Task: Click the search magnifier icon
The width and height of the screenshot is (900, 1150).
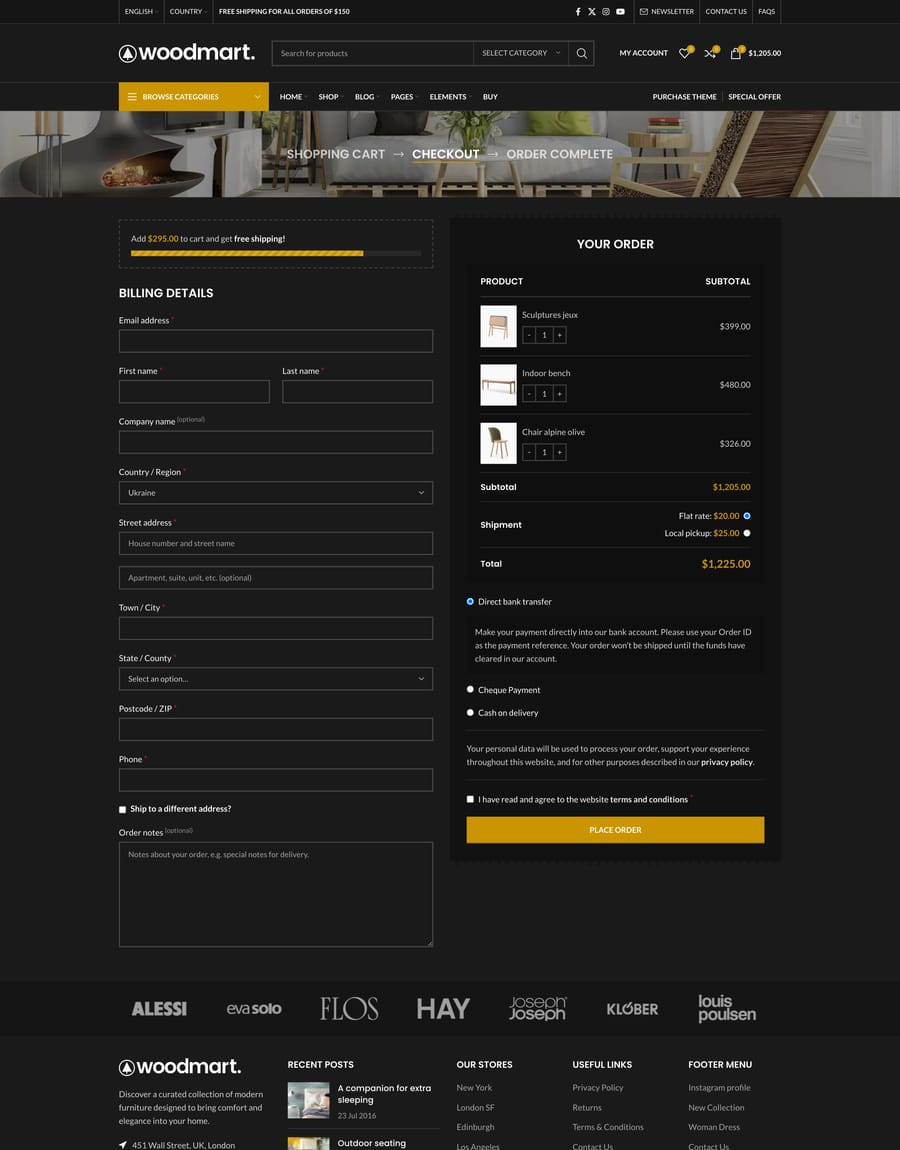Action: [x=582, y=53]
